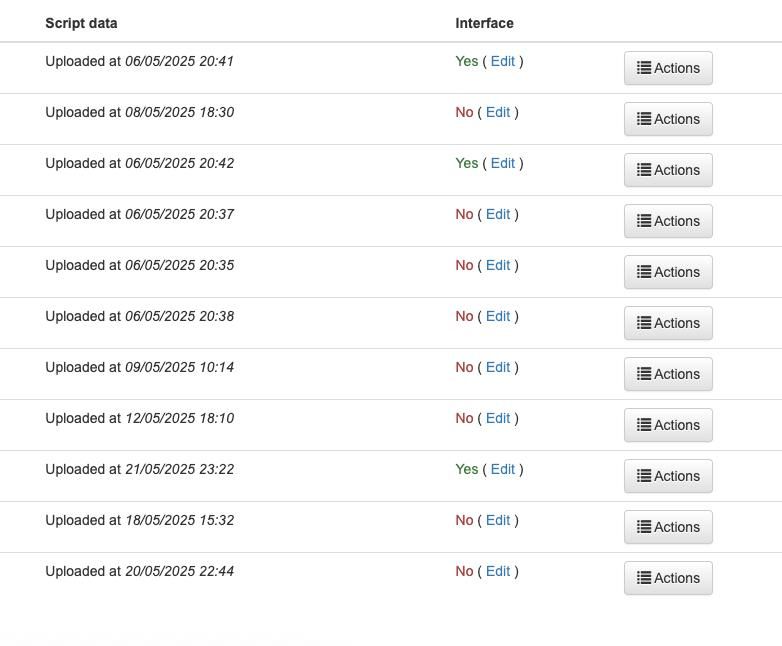This screenshot has height=646, width=782.
Task: Click the Script data column header
Action: [81, 23]
